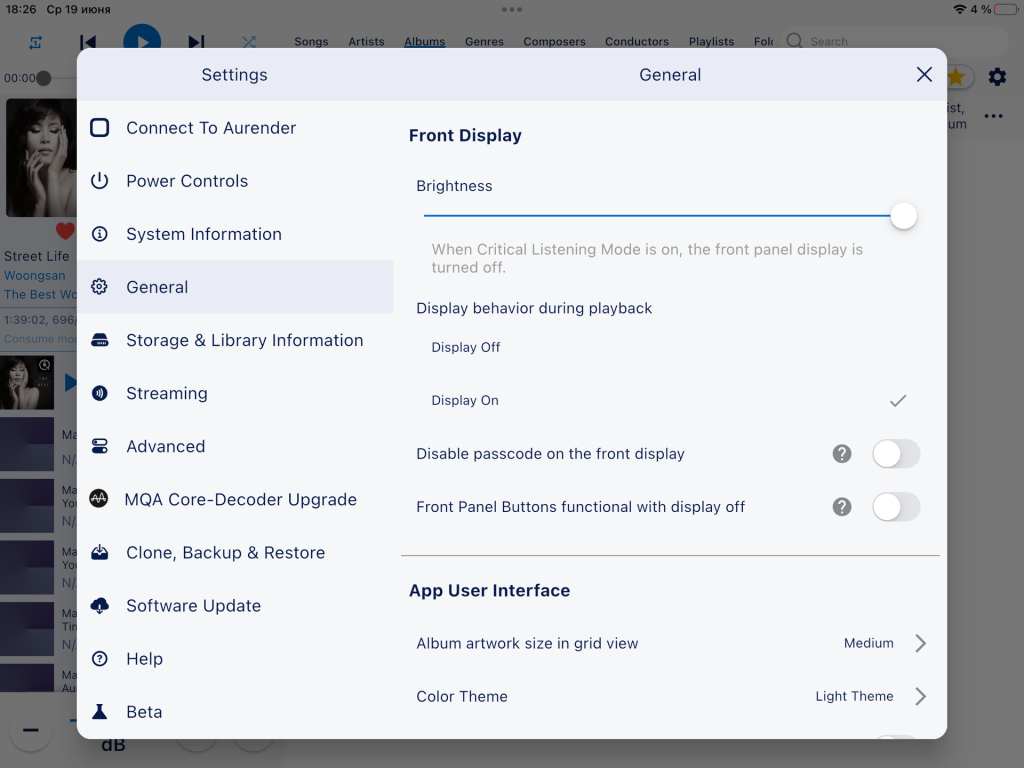Click the Streaming icon in sidebar
1024x768 pixels.
click(99, 393)
